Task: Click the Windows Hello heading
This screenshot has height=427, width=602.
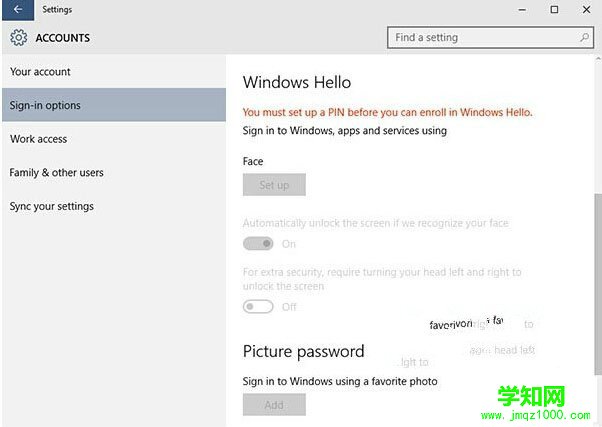Action: pyautogui.click(x=297, y=82)
